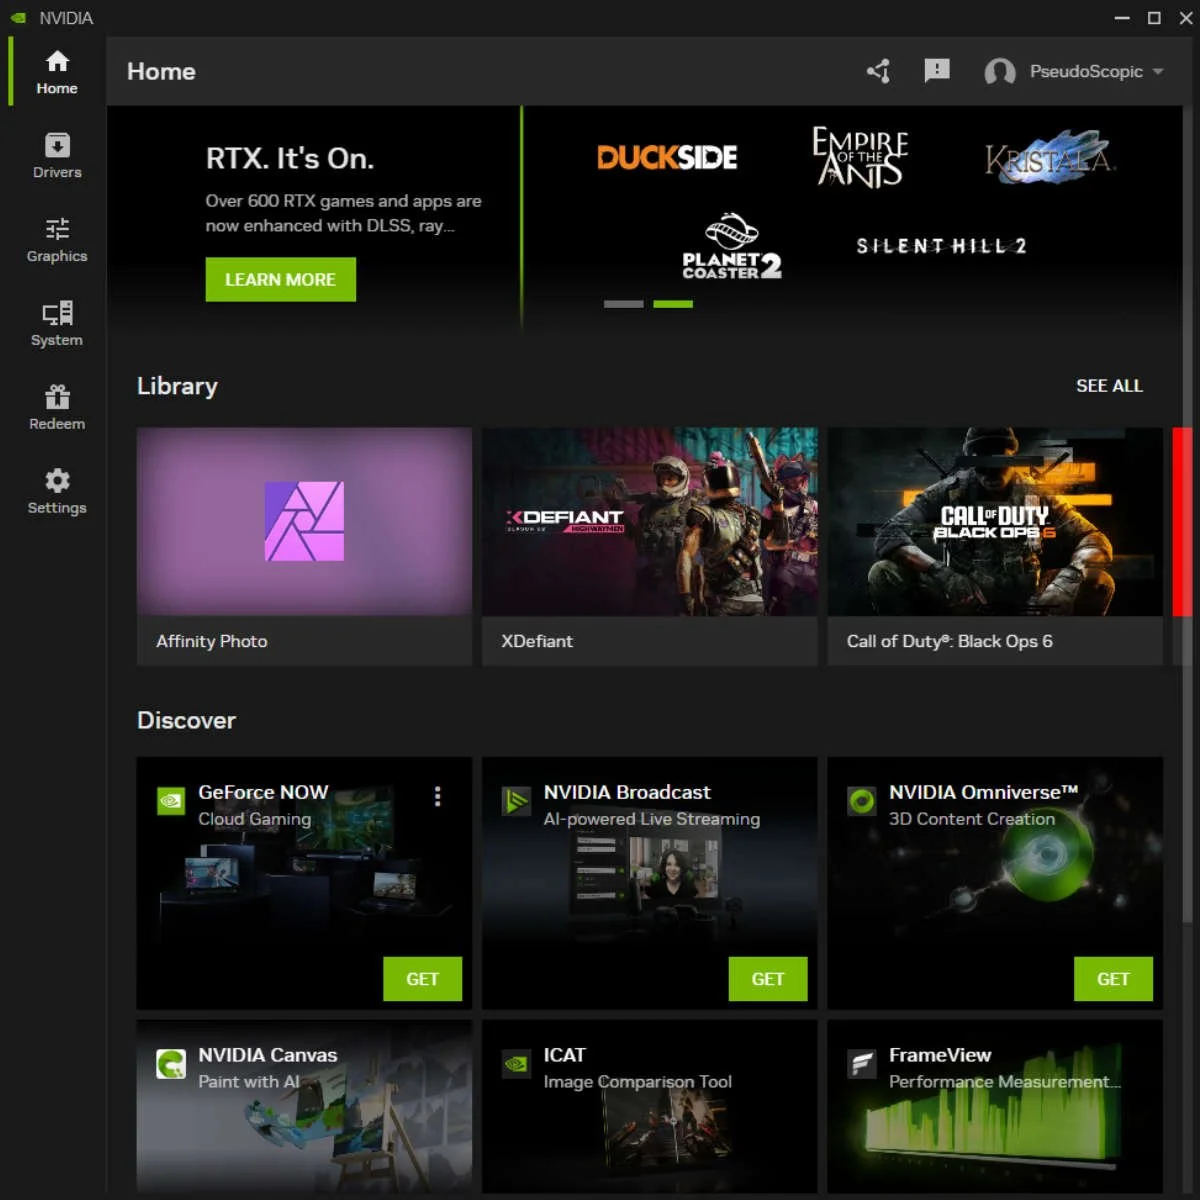Select the System icon in the sidebar
Viewport: 1200px width, 1200px height.
[x=55, y=322]
